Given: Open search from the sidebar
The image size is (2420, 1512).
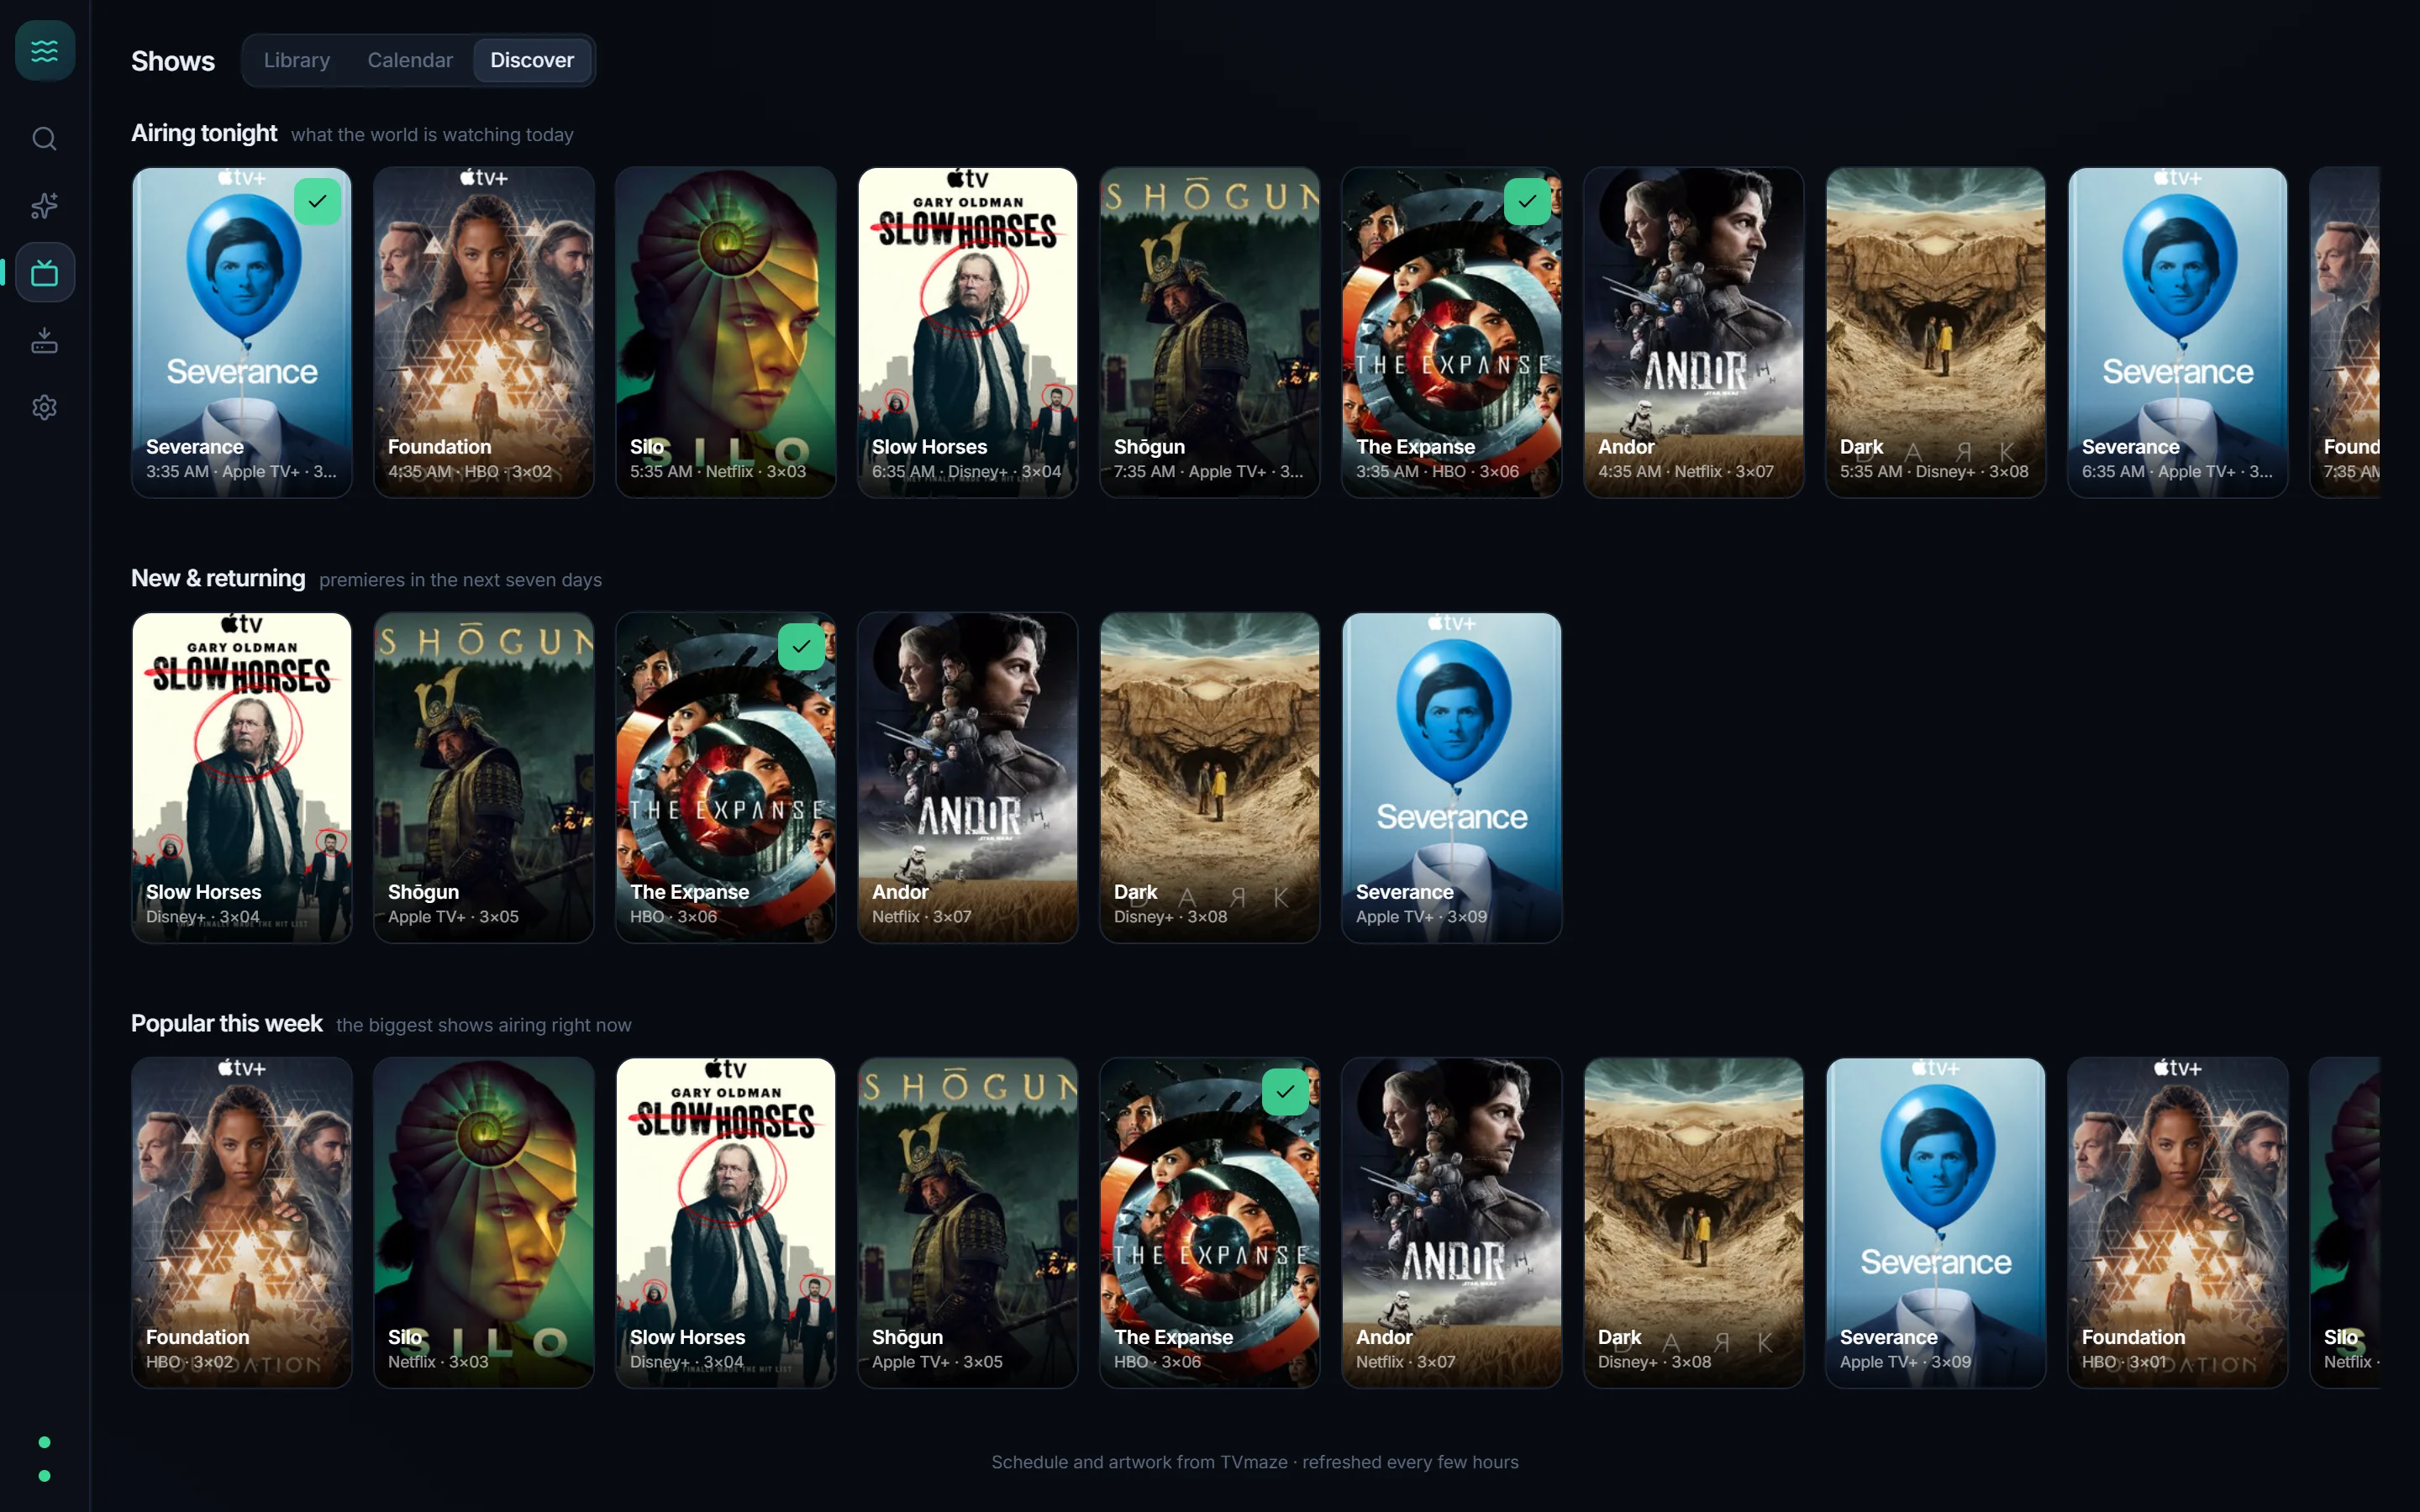Looking at the screenshot, I should [x=45, y=138].
